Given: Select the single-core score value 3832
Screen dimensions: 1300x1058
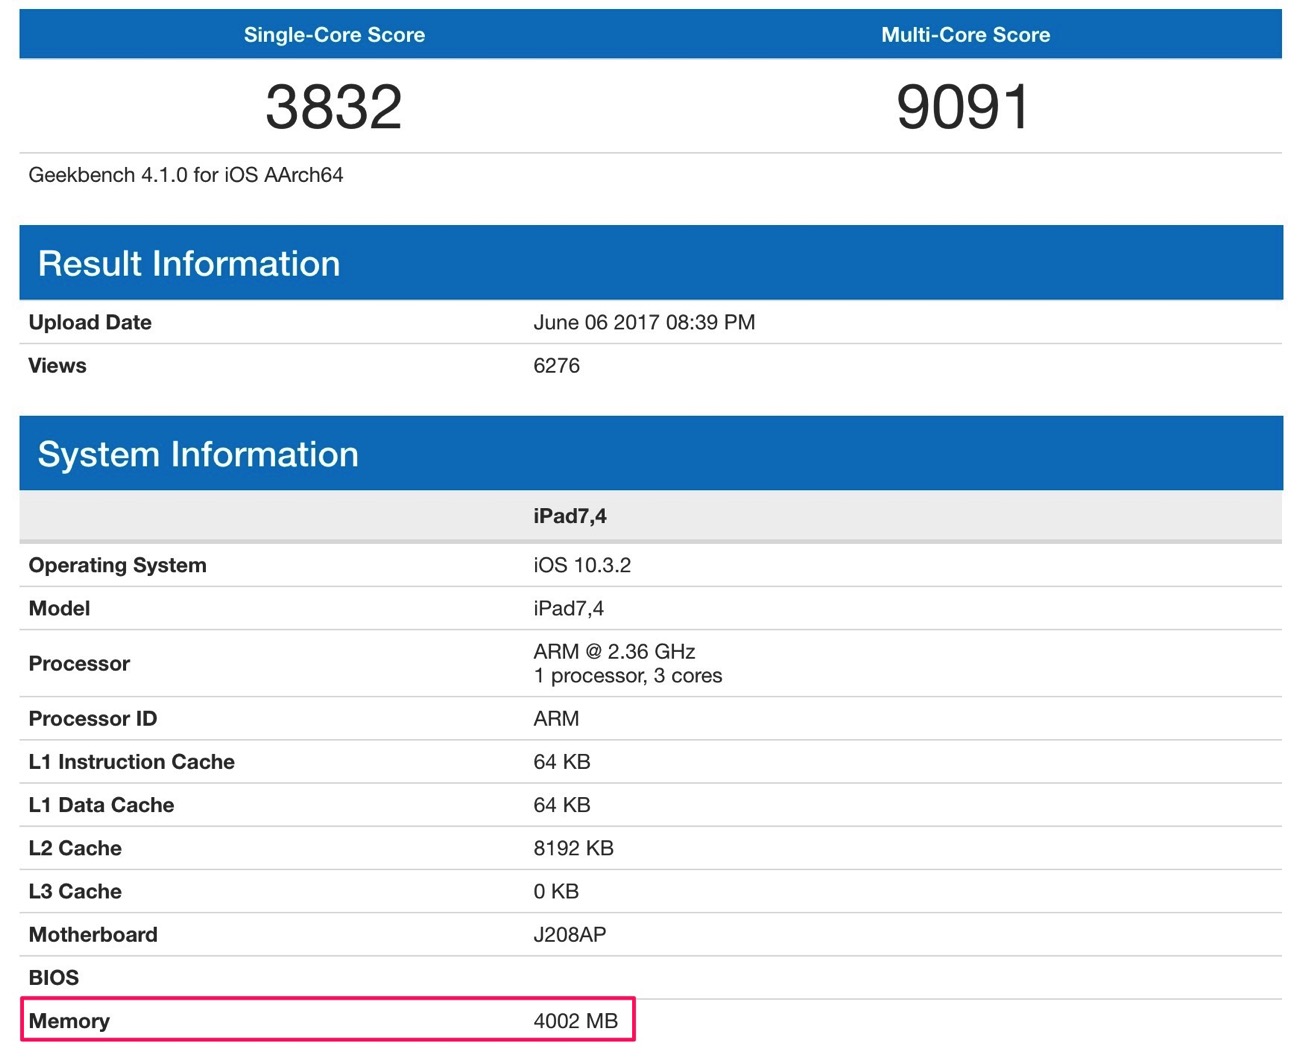Looking at the screenshot, I should 334,107.
